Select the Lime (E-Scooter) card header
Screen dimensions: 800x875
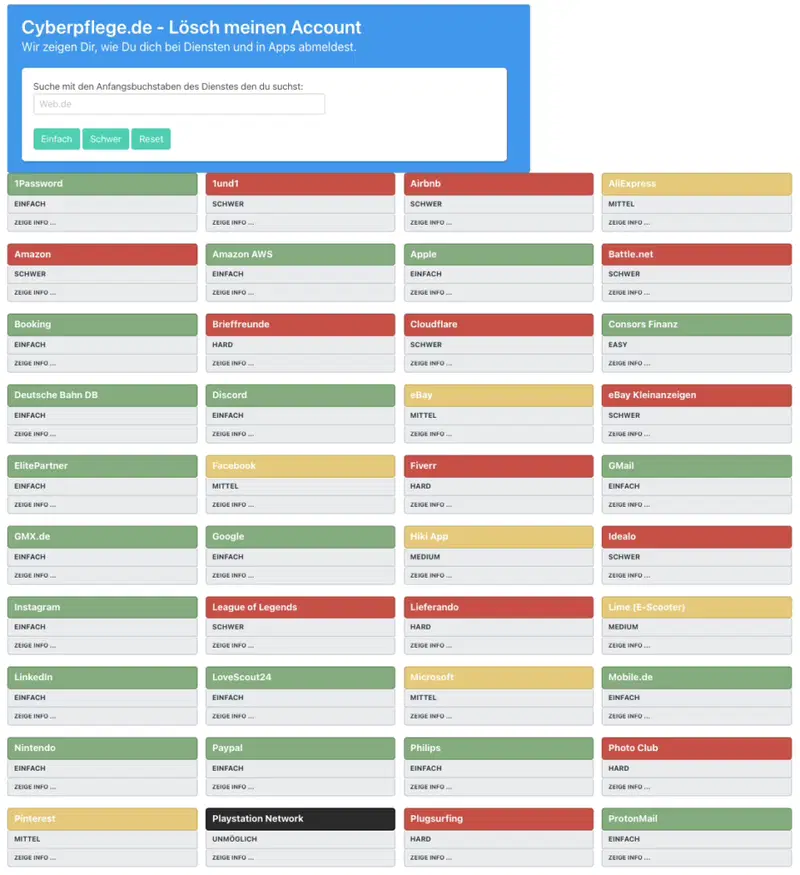point(696,607)
